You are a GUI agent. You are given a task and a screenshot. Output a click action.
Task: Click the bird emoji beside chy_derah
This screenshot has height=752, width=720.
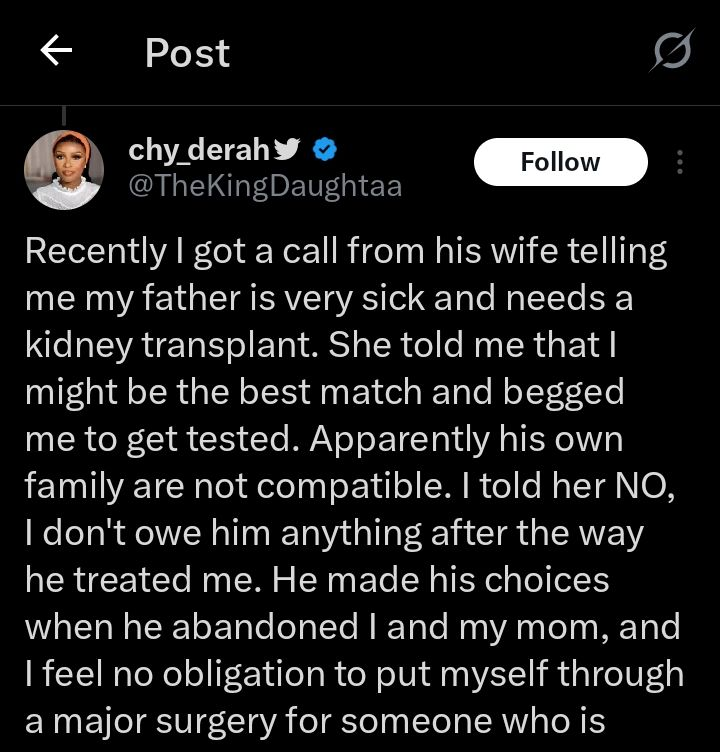[287, 150]
